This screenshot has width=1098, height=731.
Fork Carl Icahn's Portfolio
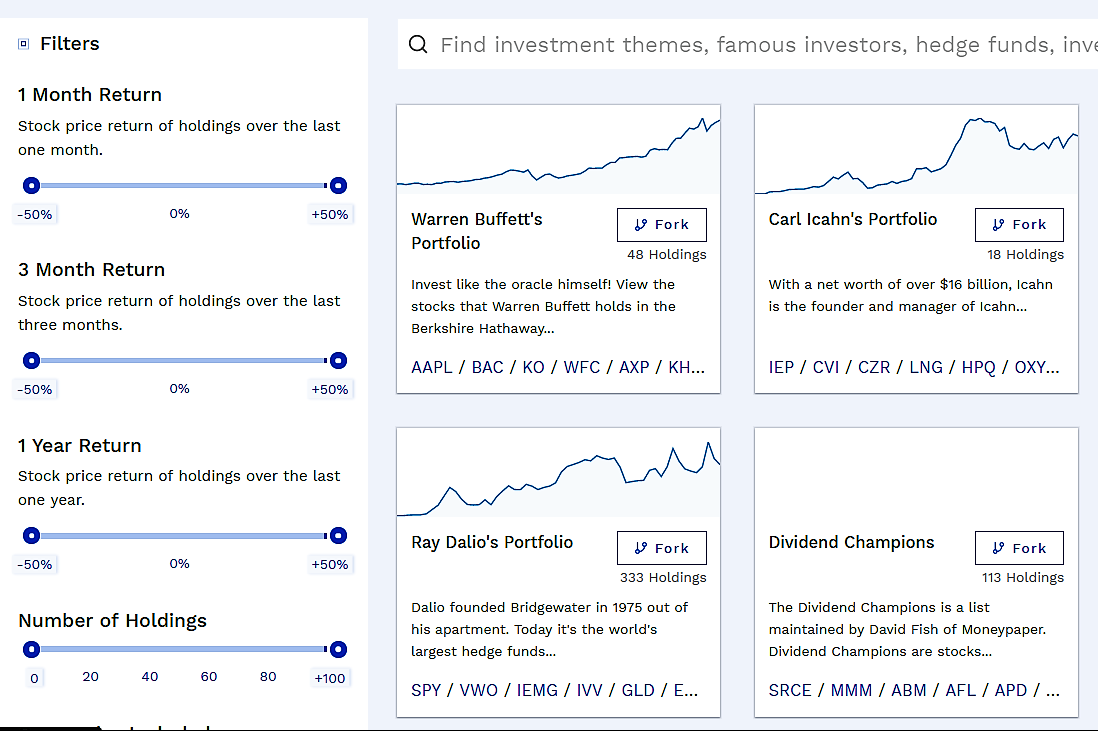1019,225
